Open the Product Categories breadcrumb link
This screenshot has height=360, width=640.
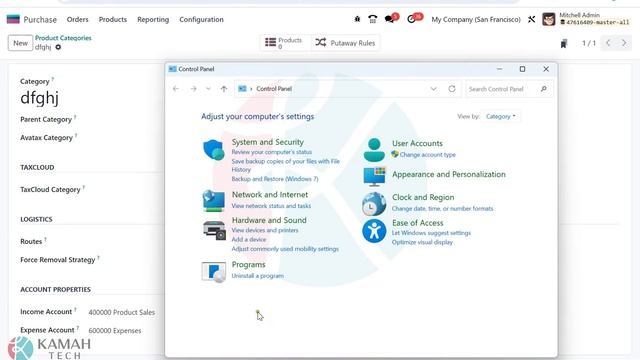pyautogui.click(x=63, y=38)
